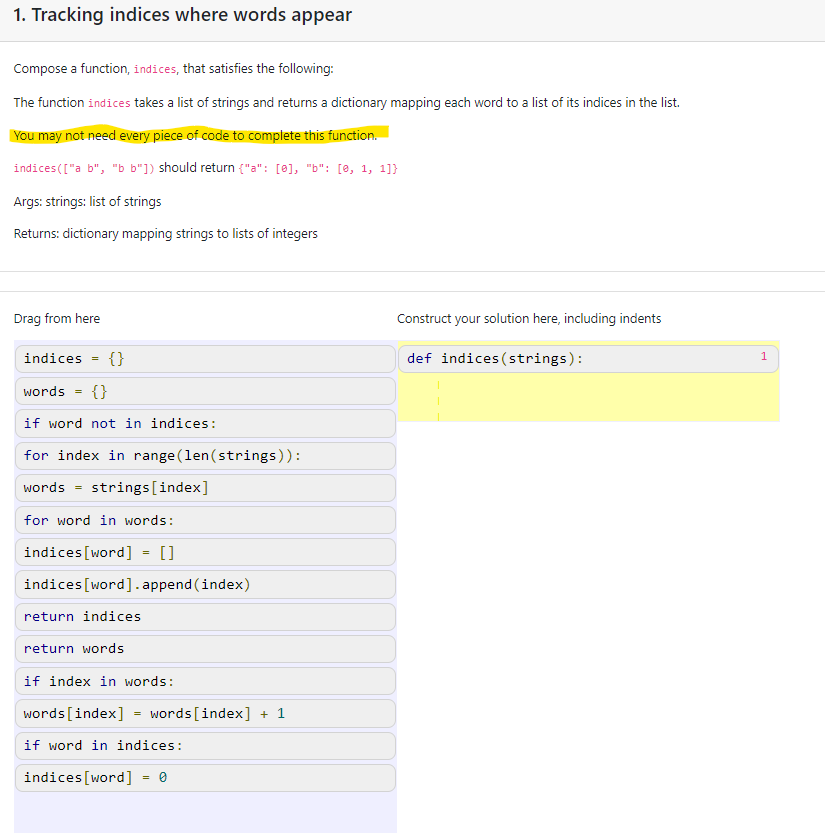Click the "words = strings[index]" block

pos(205,487)
